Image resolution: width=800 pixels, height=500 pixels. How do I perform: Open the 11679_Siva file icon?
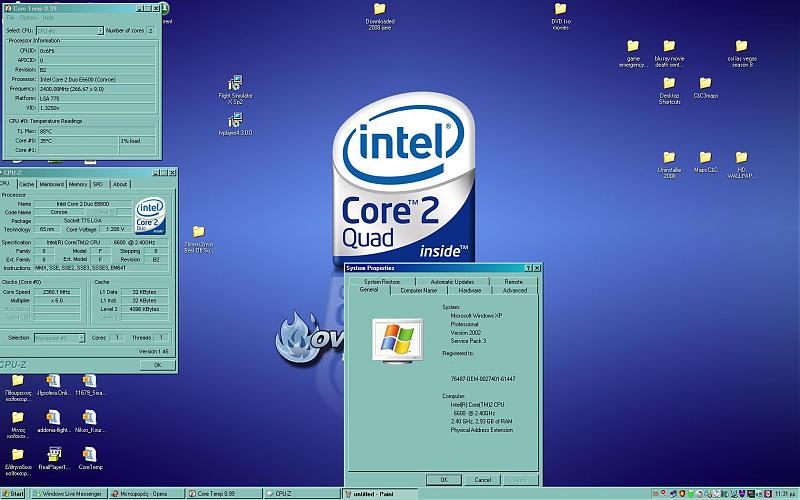(x=90, y=384)
